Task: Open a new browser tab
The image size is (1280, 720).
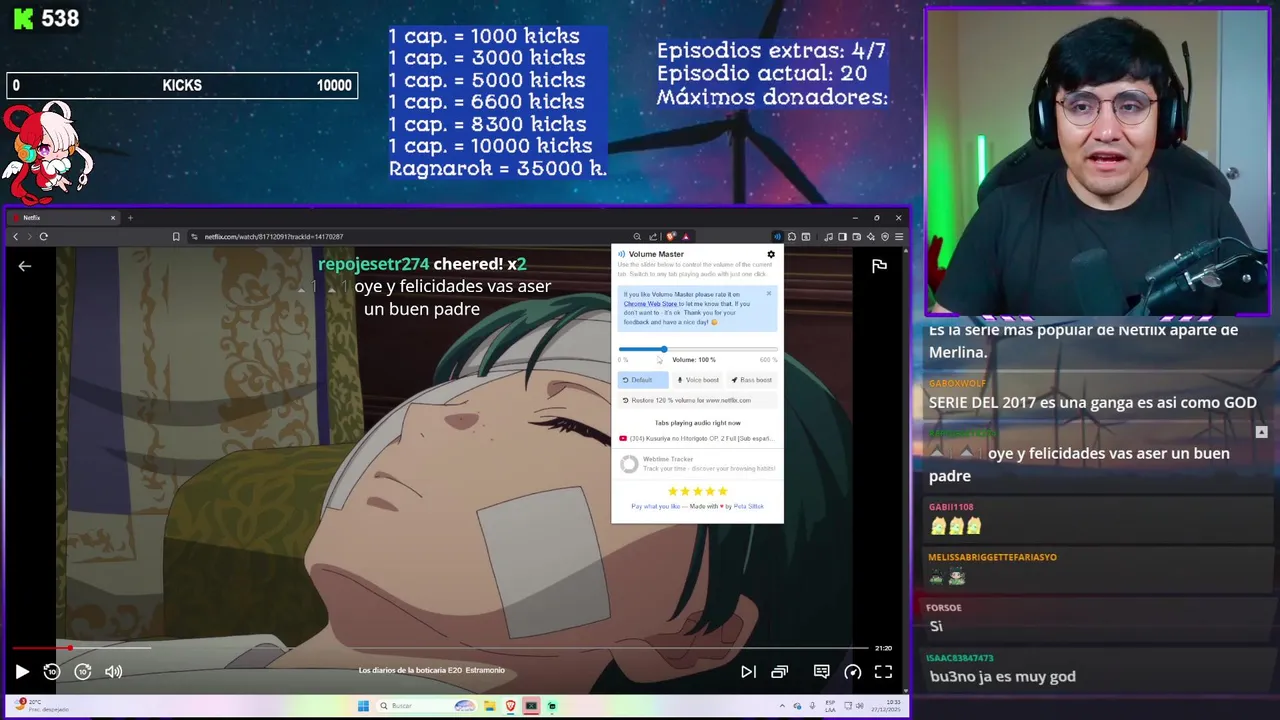Action: [130, 217]
